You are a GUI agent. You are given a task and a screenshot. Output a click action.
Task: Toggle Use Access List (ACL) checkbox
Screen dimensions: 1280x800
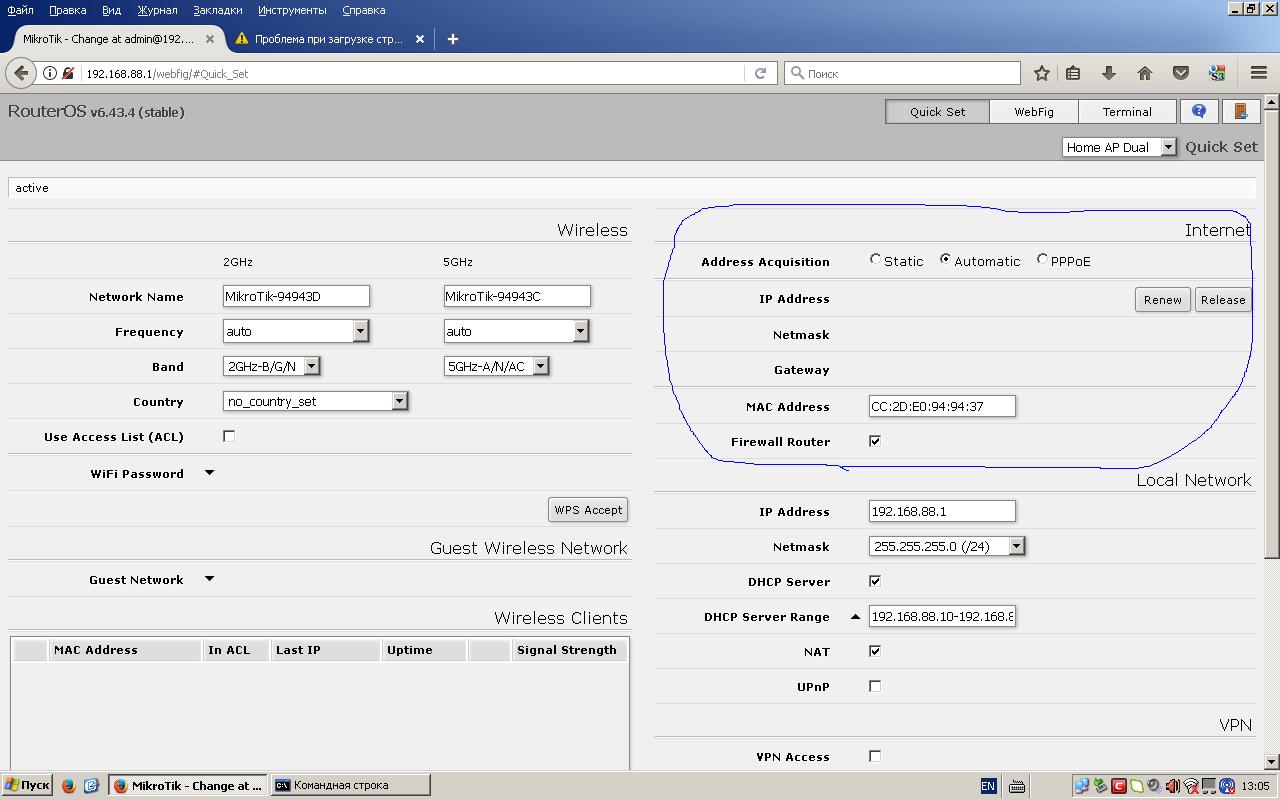point(229,436)
